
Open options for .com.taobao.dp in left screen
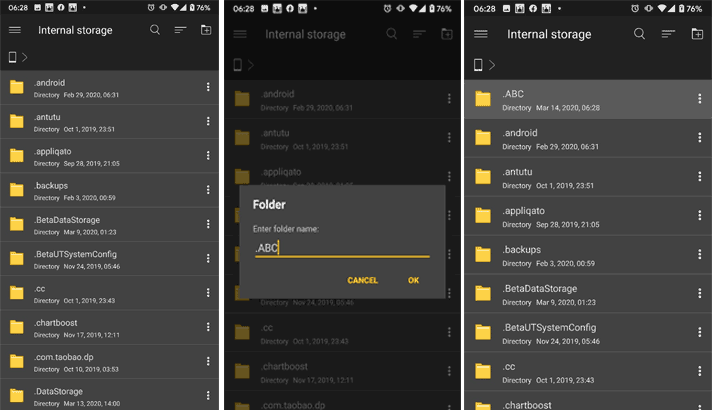[208, 361]
